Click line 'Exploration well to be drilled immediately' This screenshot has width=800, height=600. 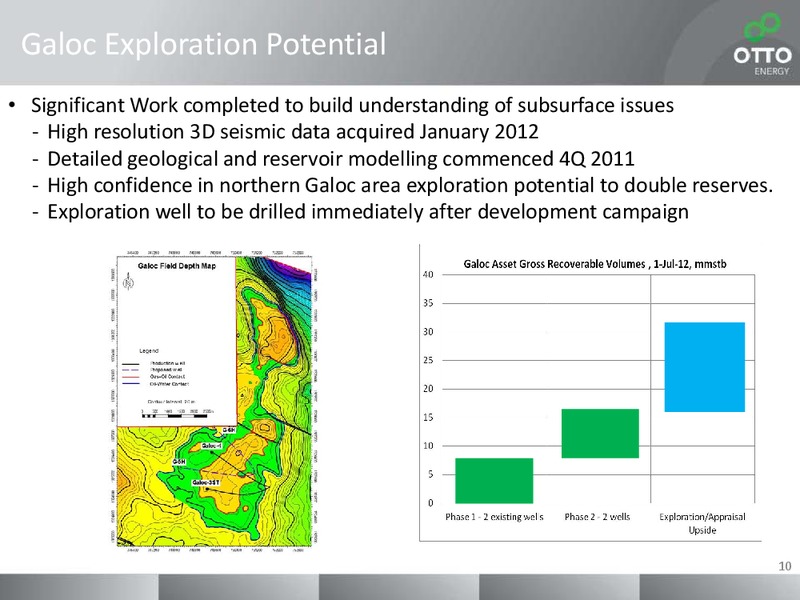[x=368, y=212]
